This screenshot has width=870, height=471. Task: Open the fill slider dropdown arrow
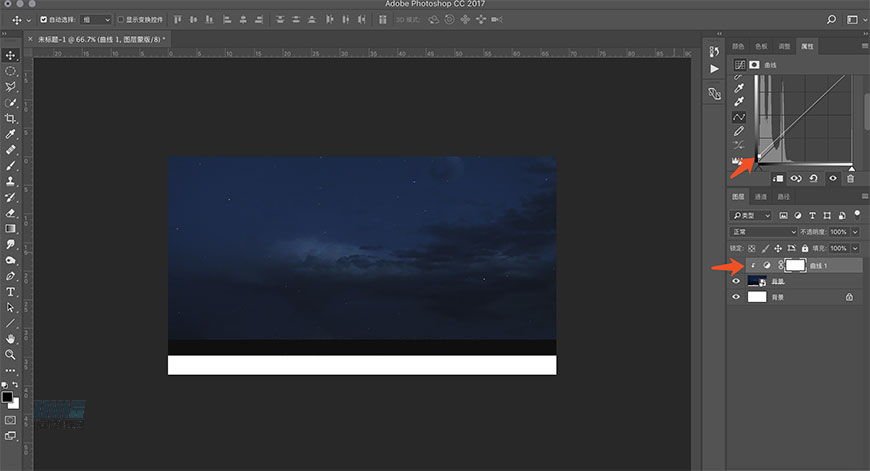point(855,249)
